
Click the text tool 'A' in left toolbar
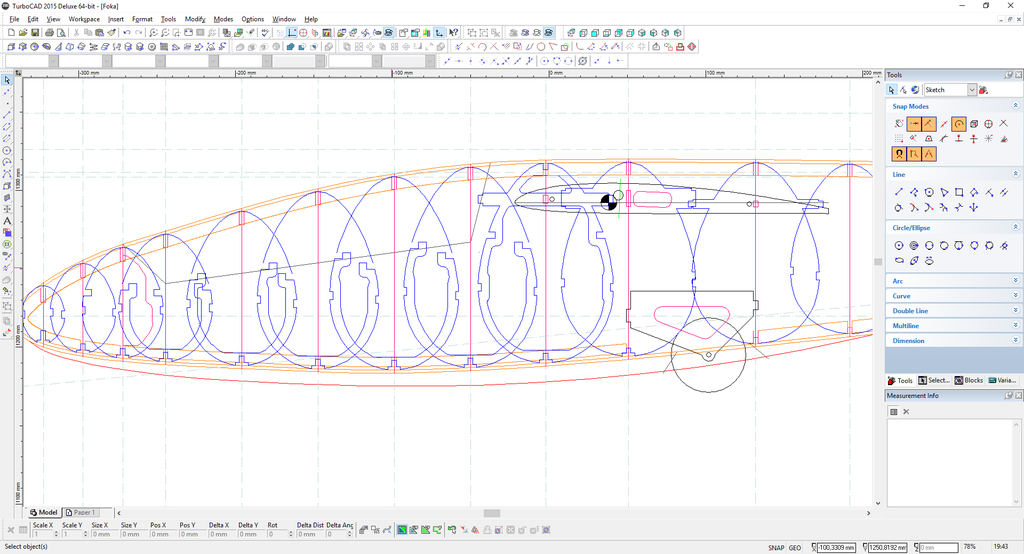point(7,221)
